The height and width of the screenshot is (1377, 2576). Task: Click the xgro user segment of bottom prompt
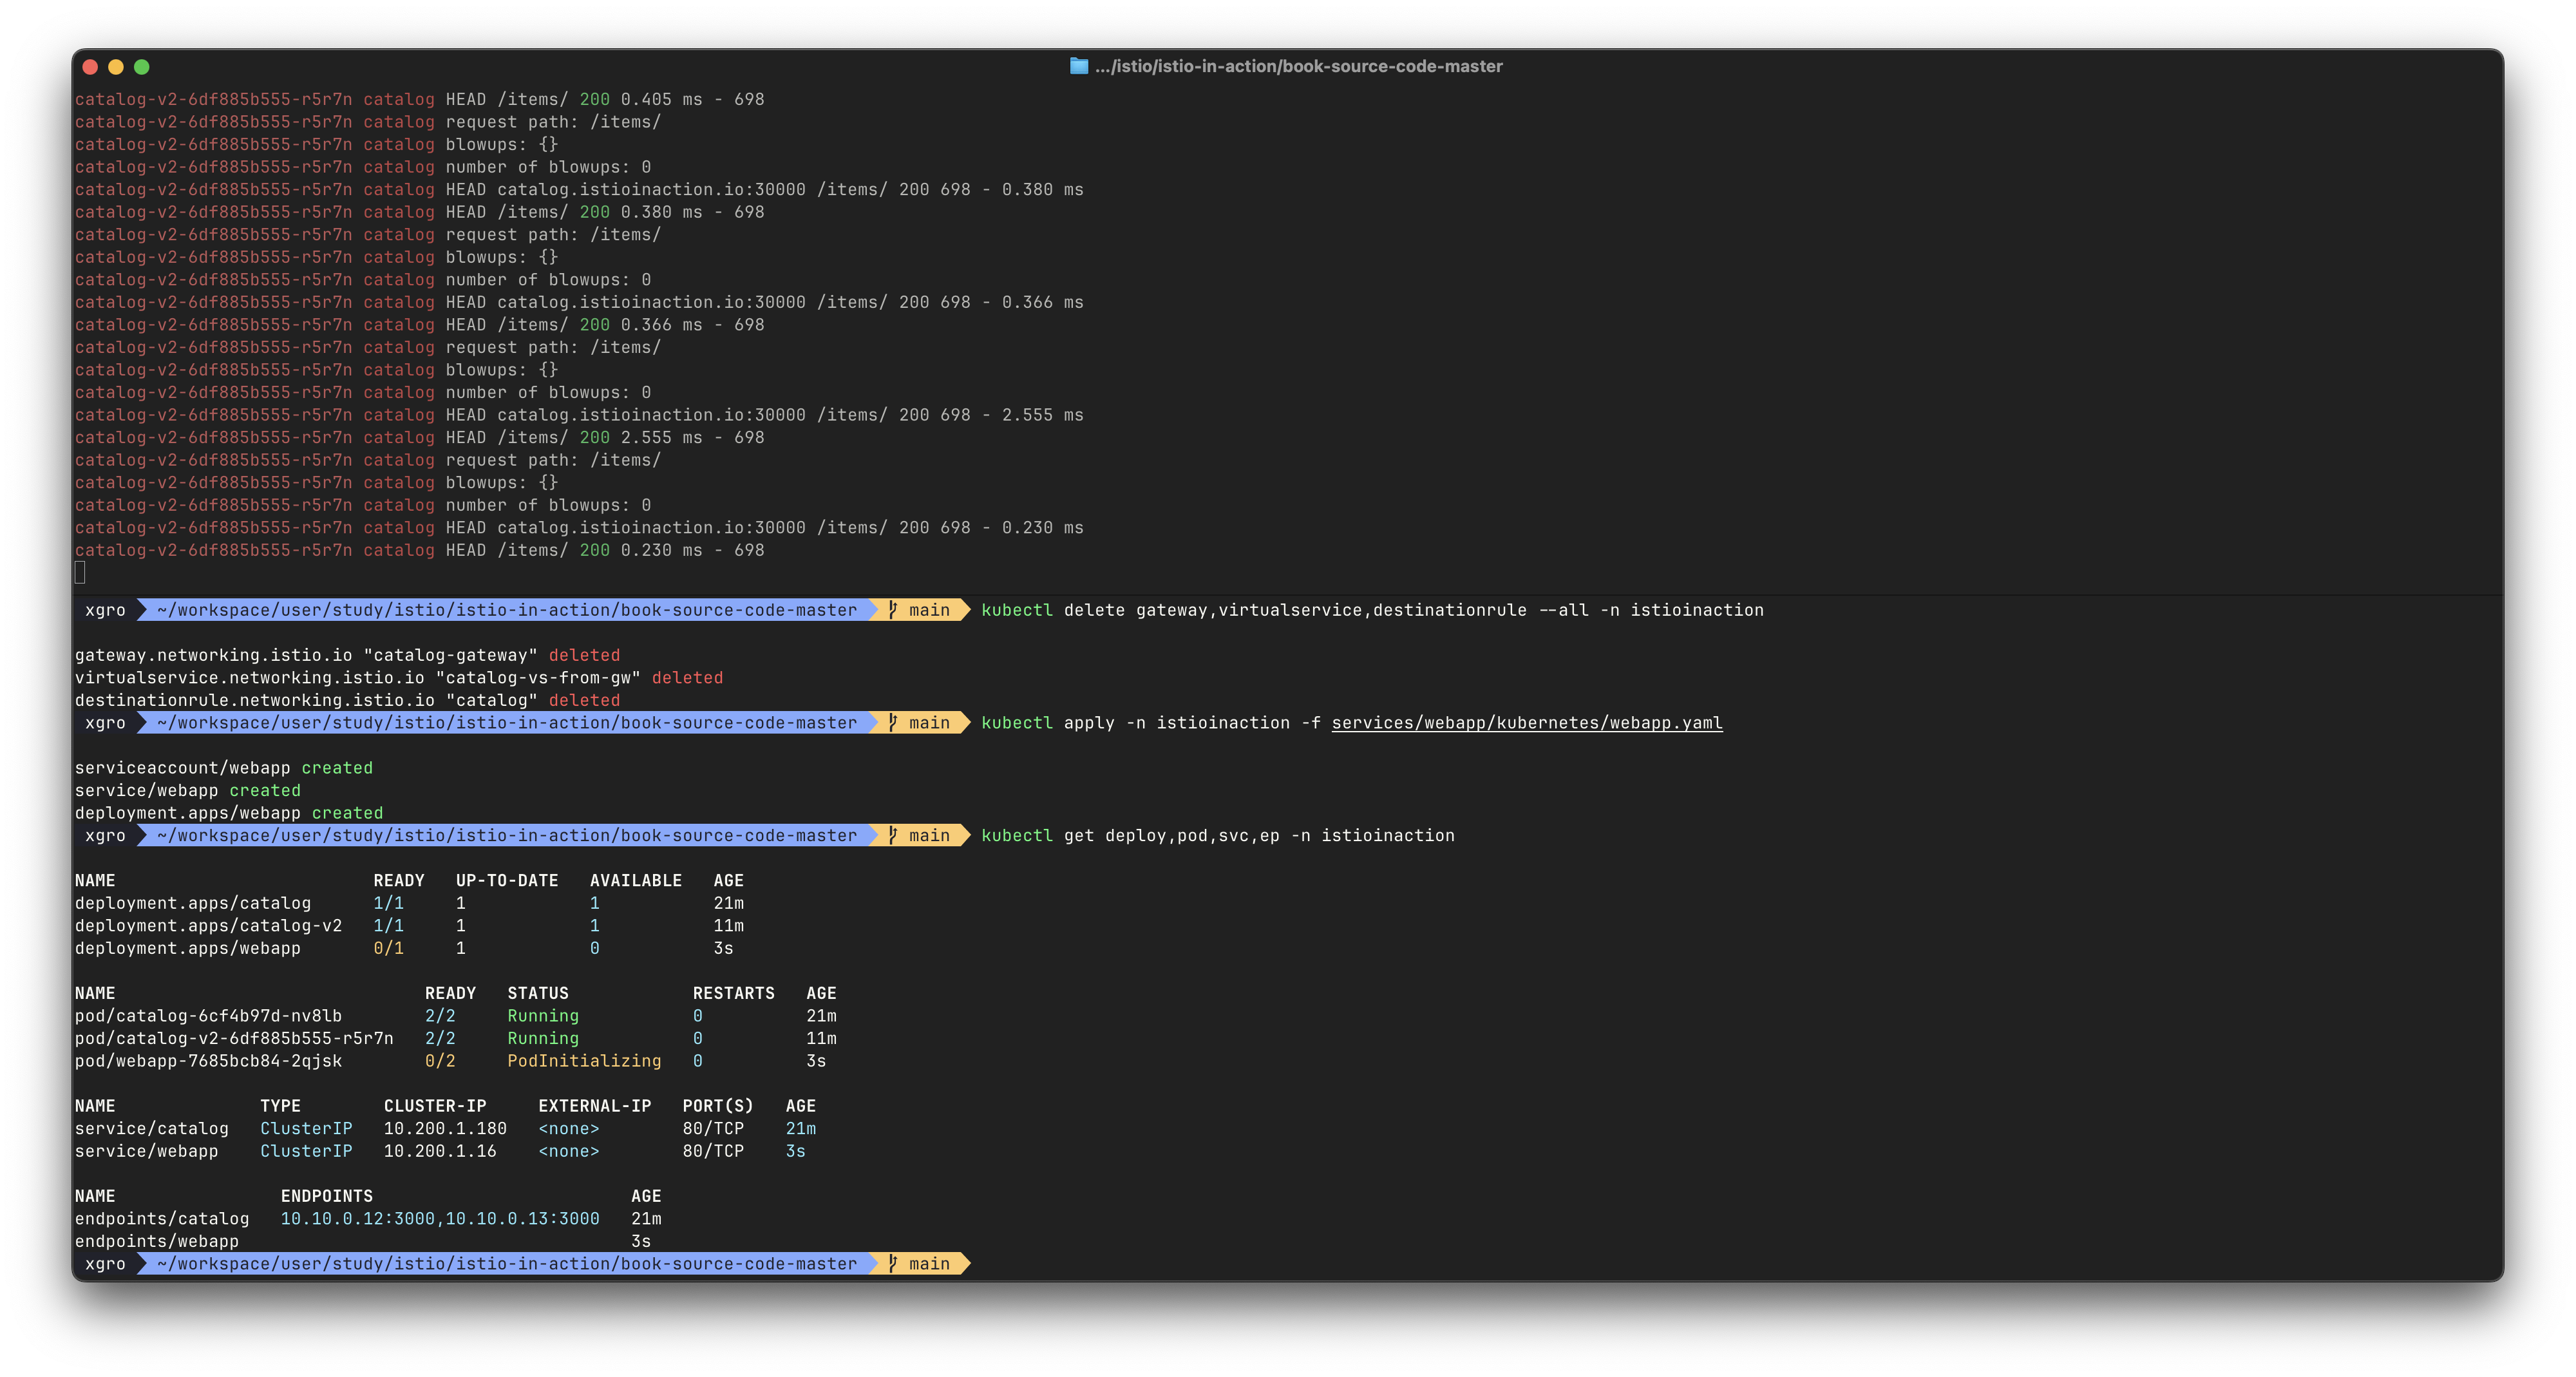point(105,1264)
